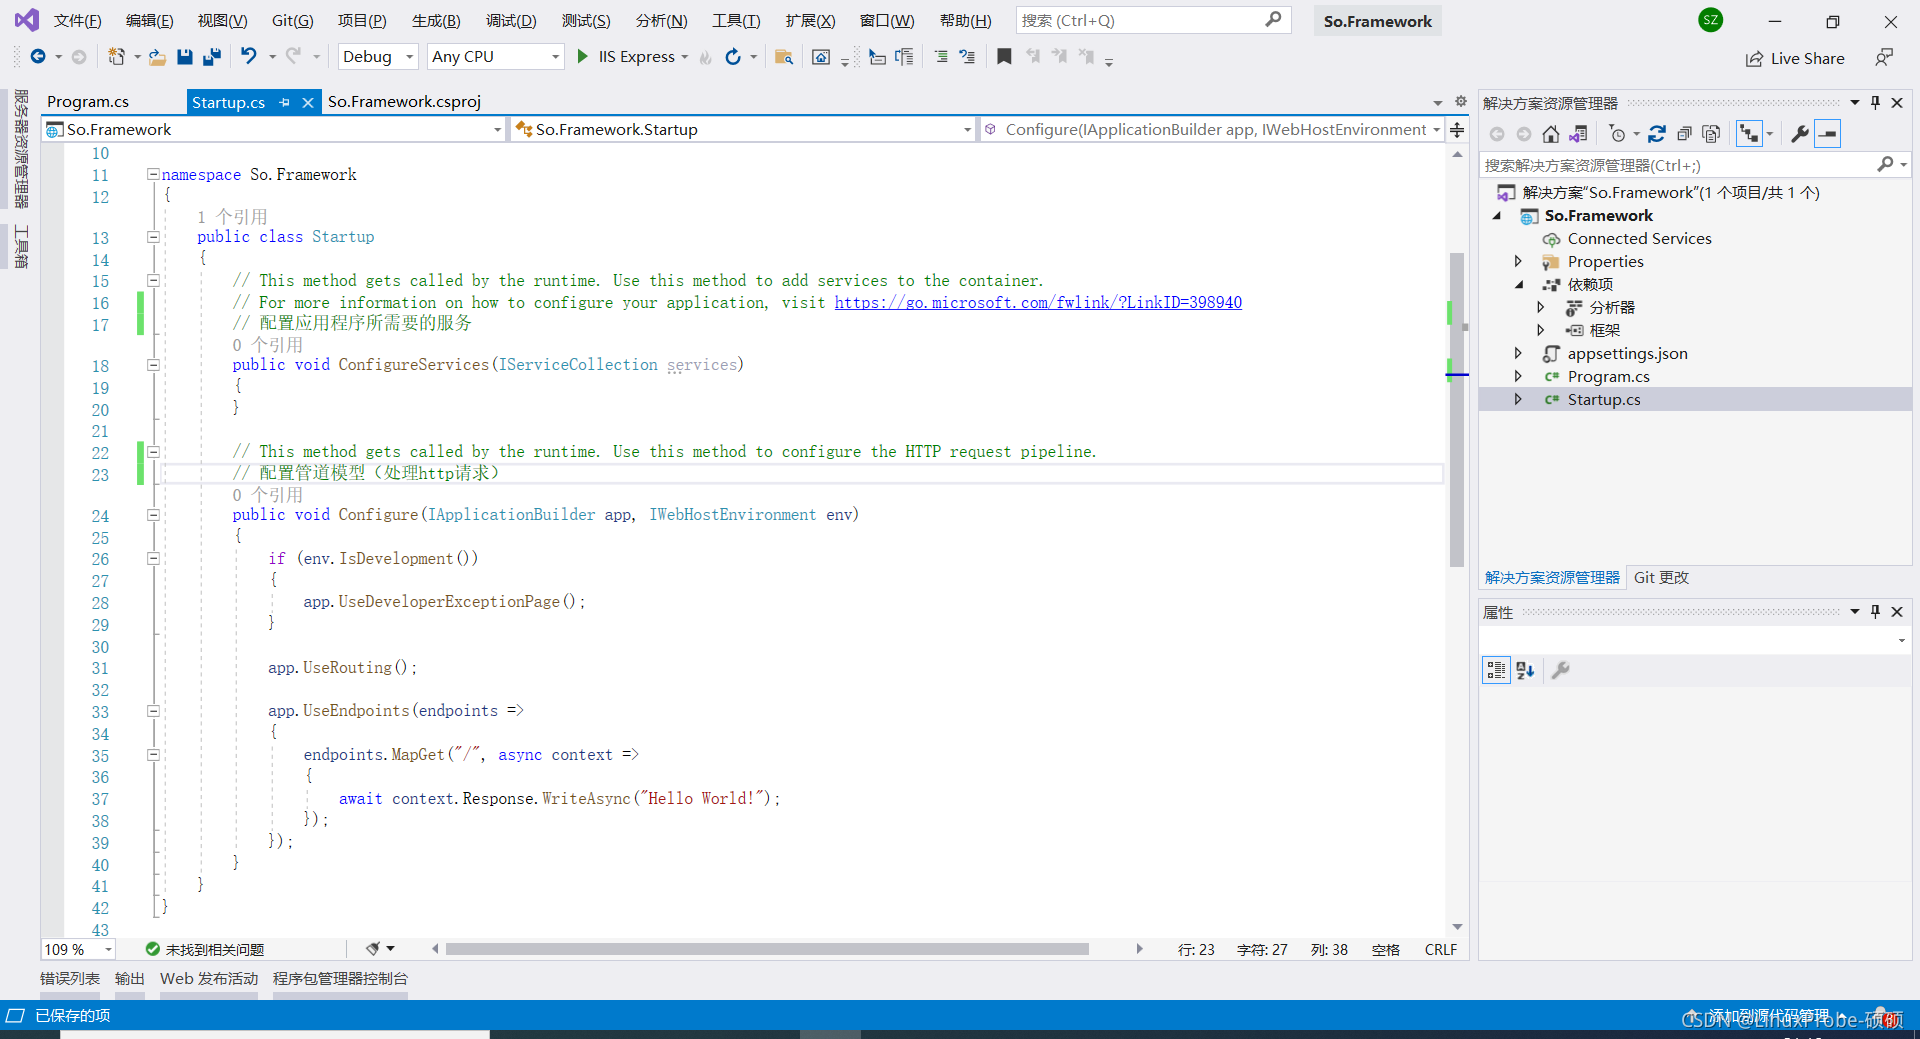Click the Comment selected lines icon
Image resolution: width=1920 pixels, height=1039 pixels.
point(941,57)
